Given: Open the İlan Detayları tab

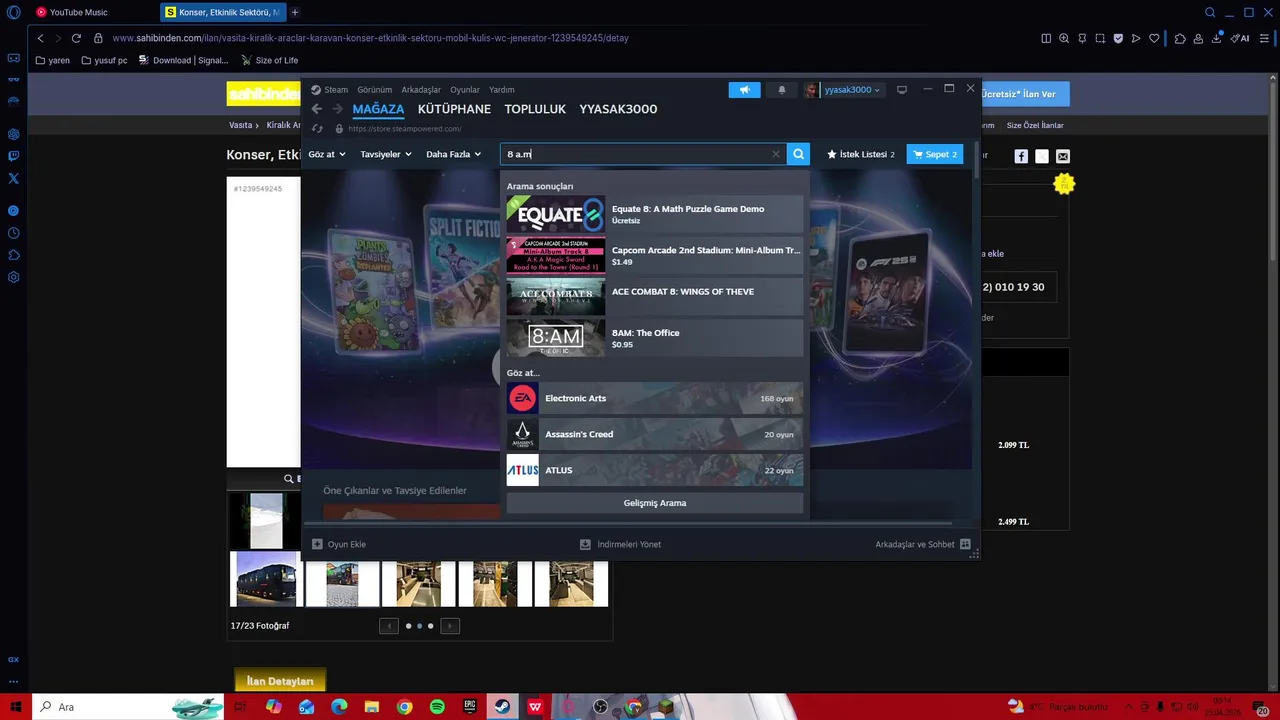Looking at the screenshot, I should tap(280, 681).
